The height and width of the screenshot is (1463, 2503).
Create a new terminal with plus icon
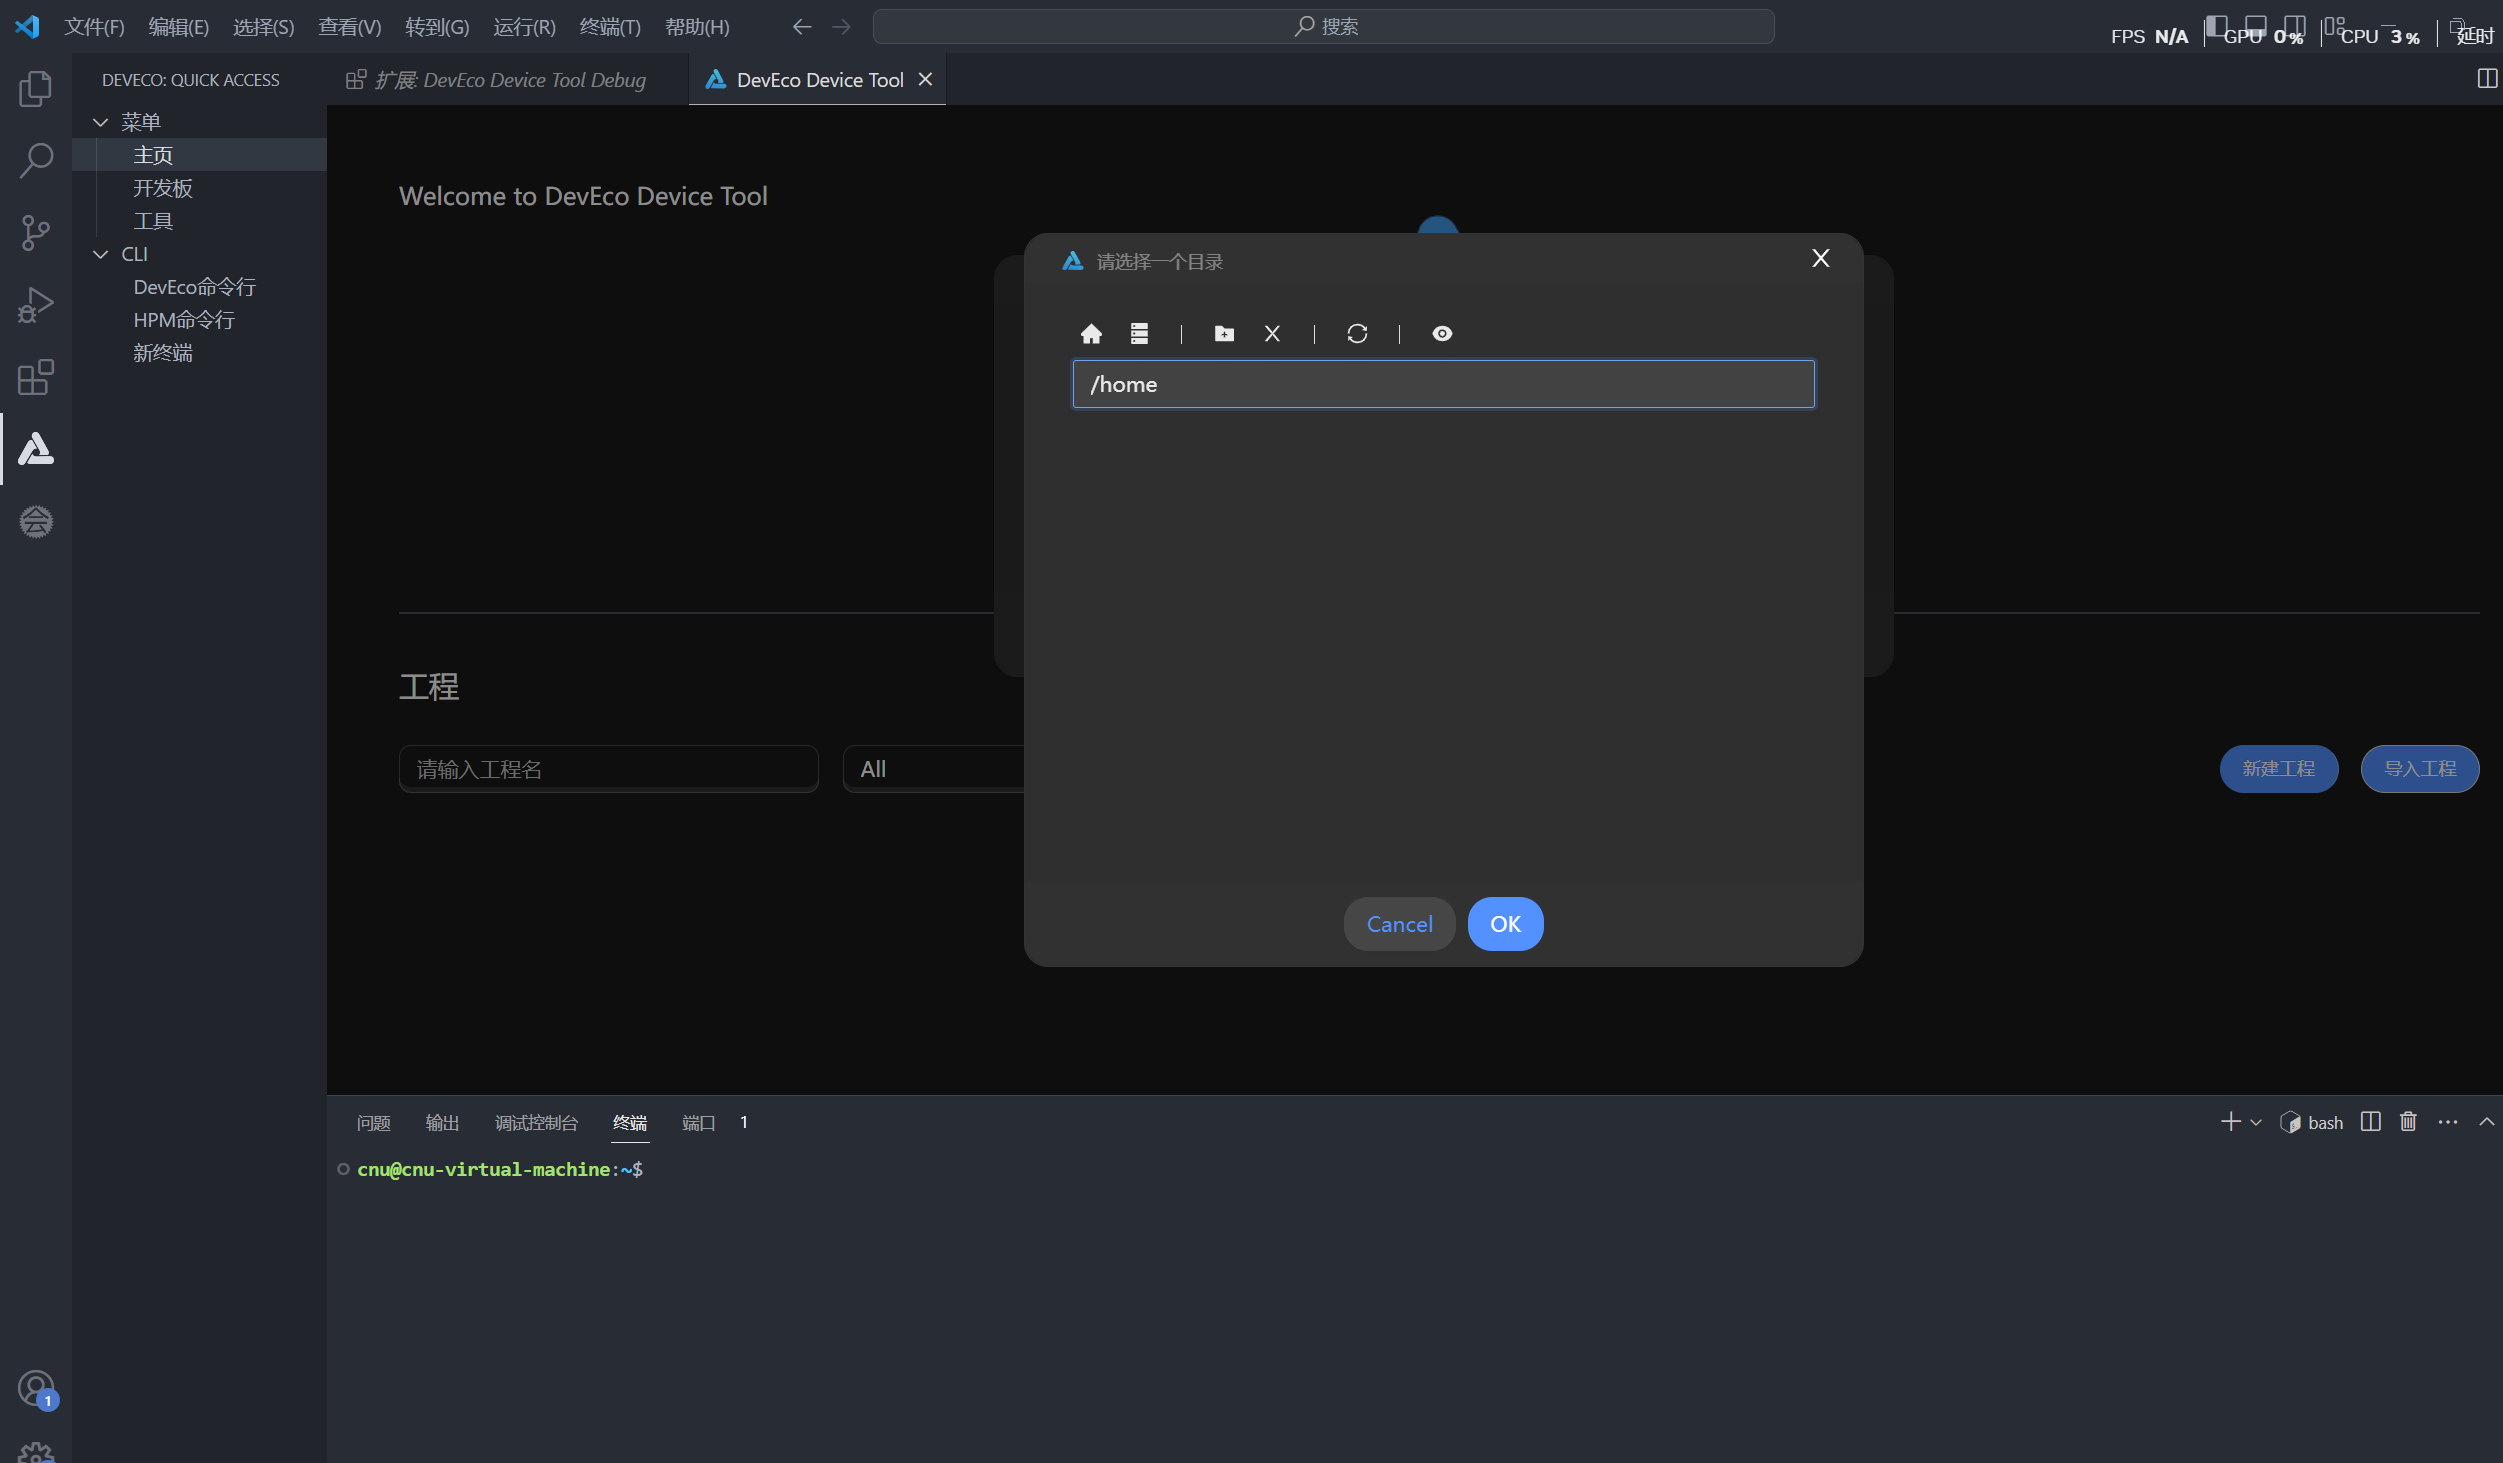coord(2230,1122)
